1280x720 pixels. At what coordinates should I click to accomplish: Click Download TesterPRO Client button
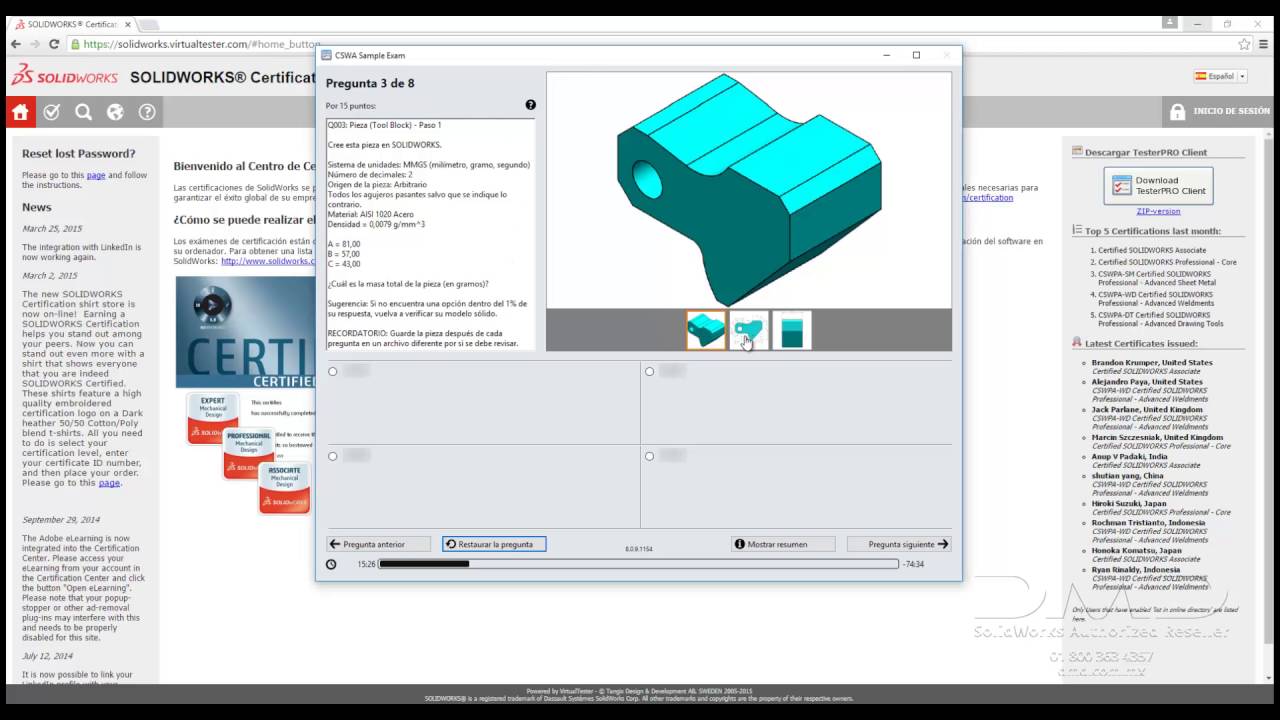(1158, 185)
